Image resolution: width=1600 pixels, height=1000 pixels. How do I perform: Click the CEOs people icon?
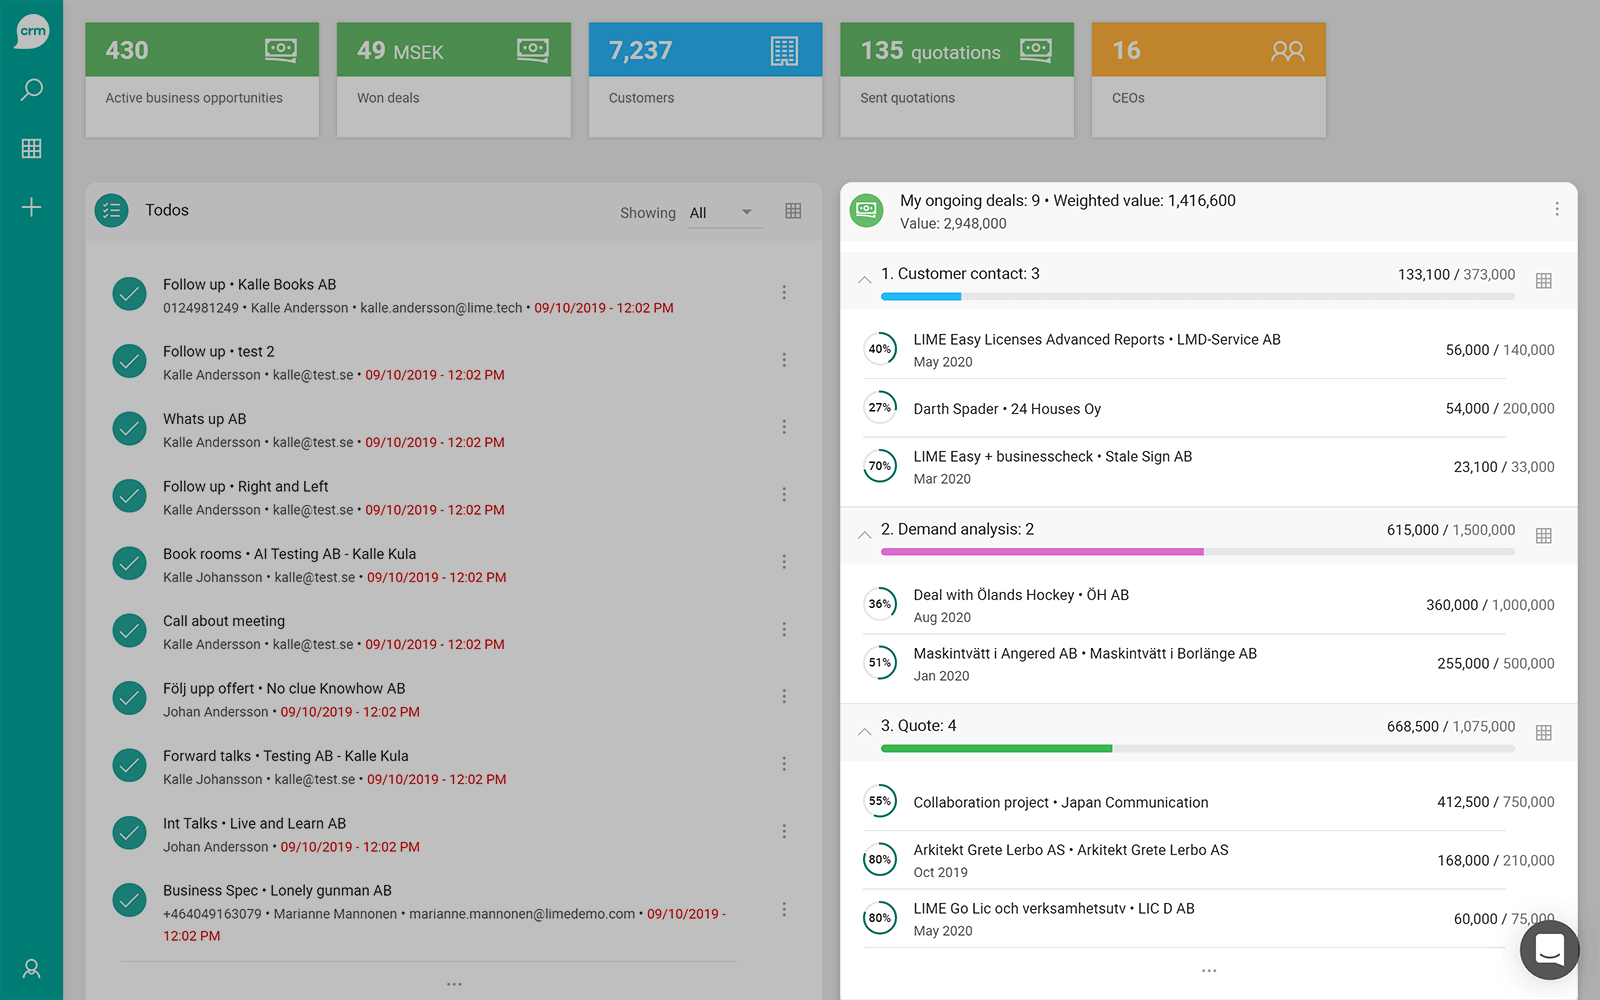pyautogui.click(x=1287, y=51)
